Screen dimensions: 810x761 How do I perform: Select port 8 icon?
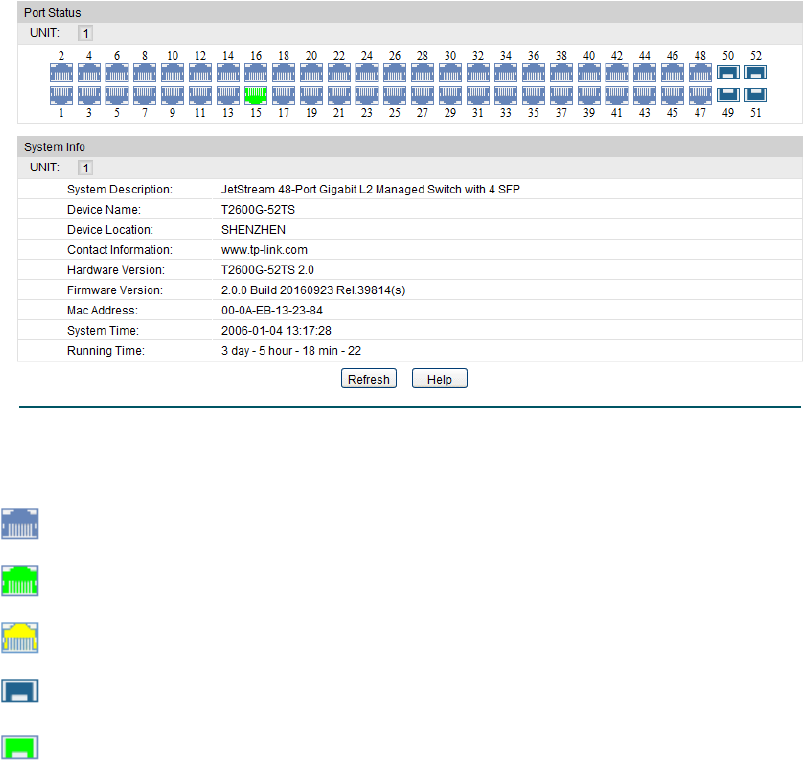(x=145, y=72)
